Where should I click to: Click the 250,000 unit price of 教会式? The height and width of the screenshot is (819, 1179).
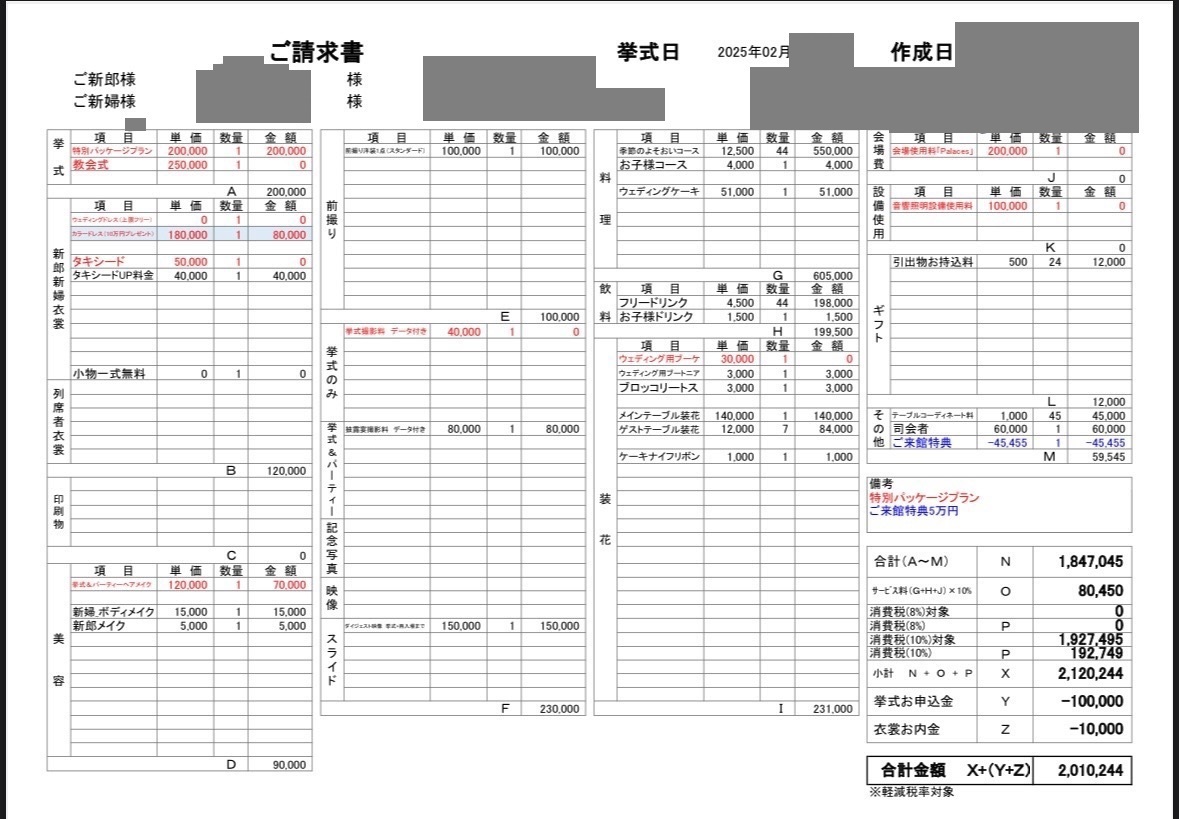point(187,165)
